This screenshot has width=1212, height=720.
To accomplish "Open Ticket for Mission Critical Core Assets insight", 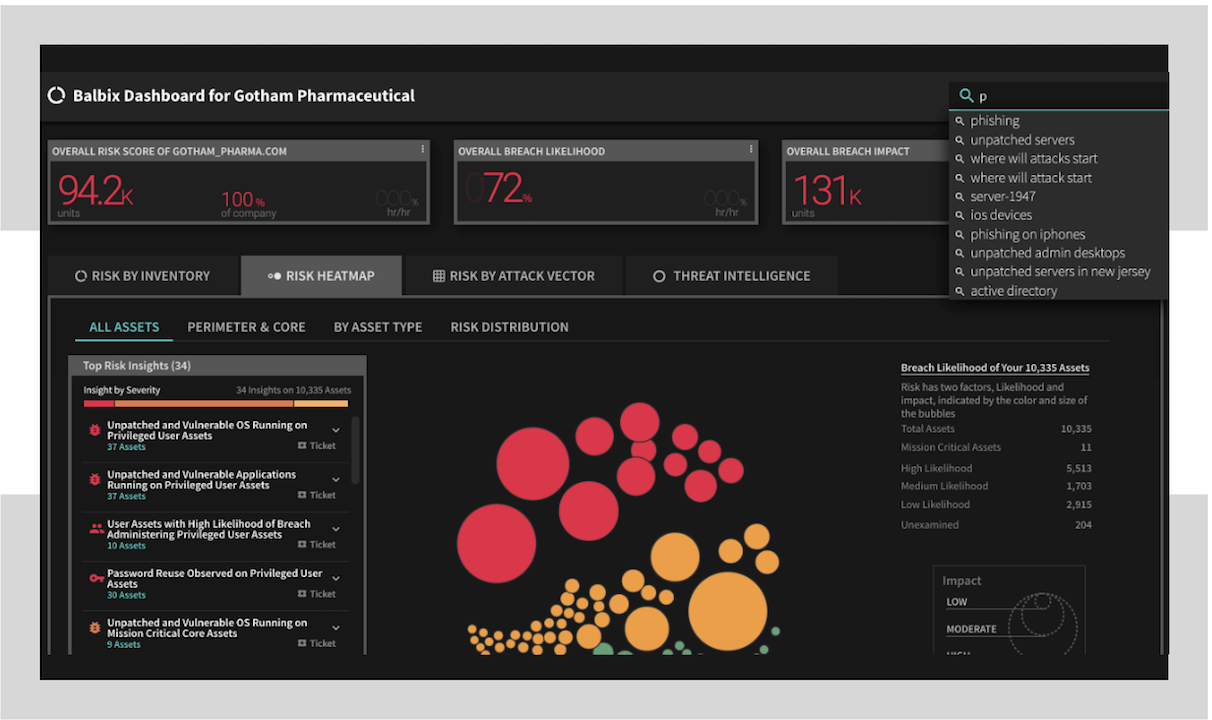I will 317,644.
